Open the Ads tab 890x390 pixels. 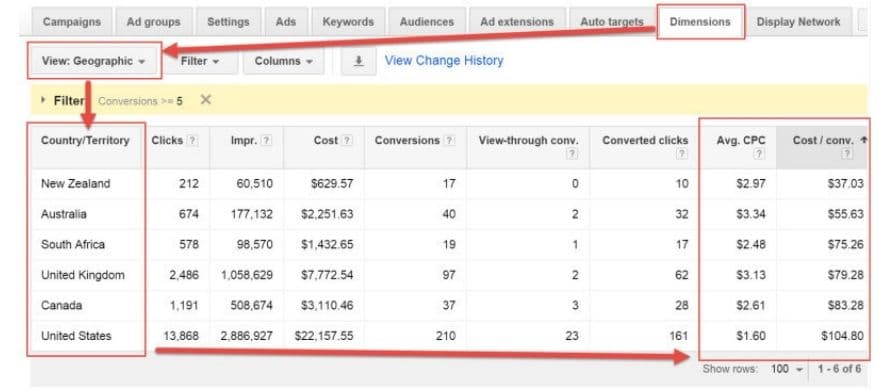point(286,22)
